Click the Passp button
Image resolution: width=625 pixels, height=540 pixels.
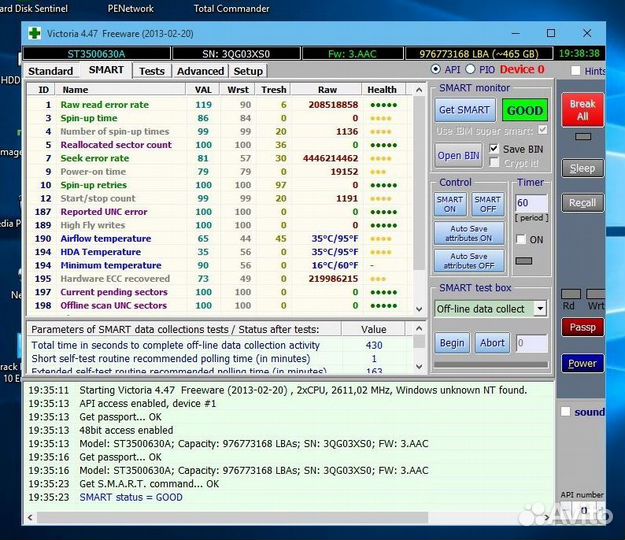[x=582, y=327]
